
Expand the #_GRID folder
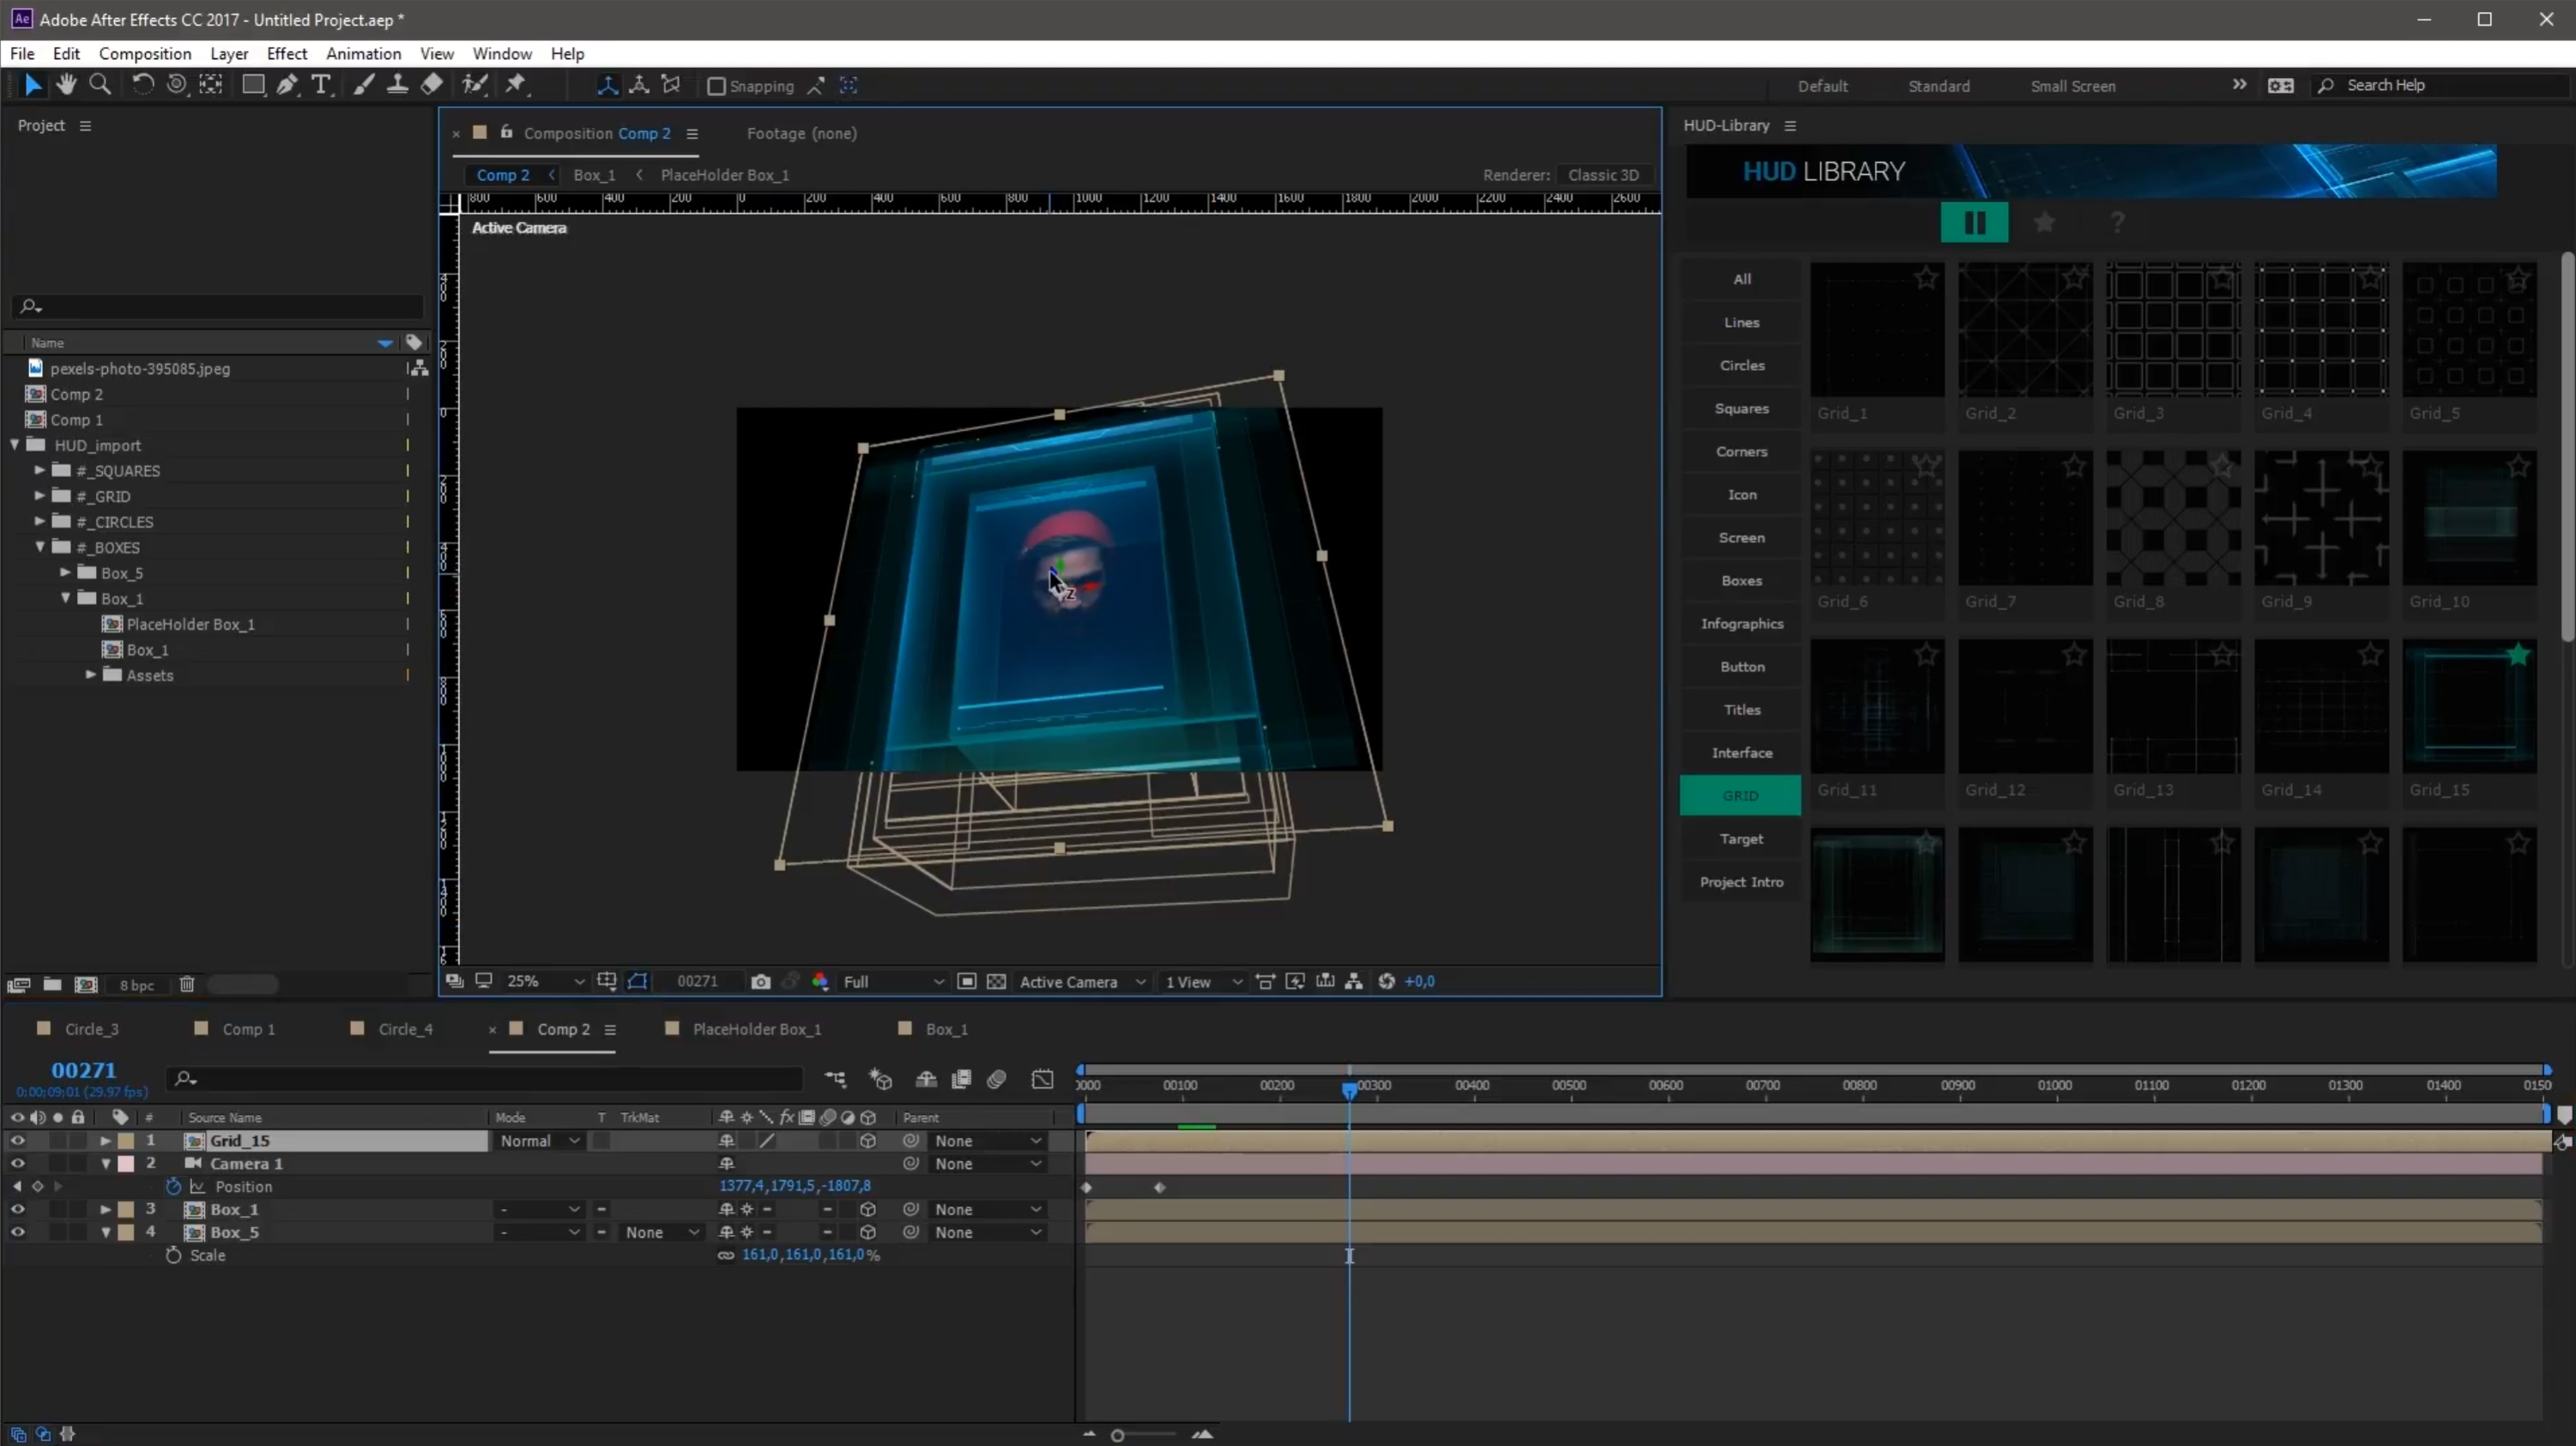pyautogui.click(x=39, y=496)
